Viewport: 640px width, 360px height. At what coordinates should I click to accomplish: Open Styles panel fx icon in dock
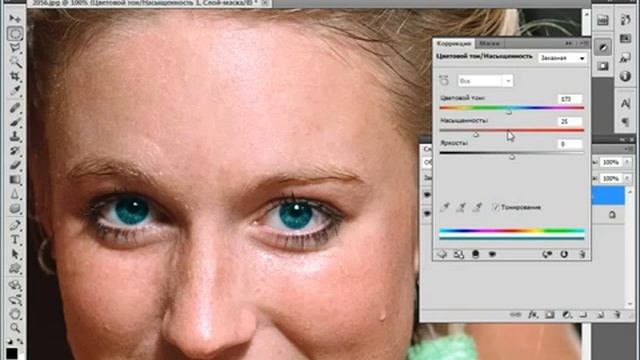[x=625, y=58]
